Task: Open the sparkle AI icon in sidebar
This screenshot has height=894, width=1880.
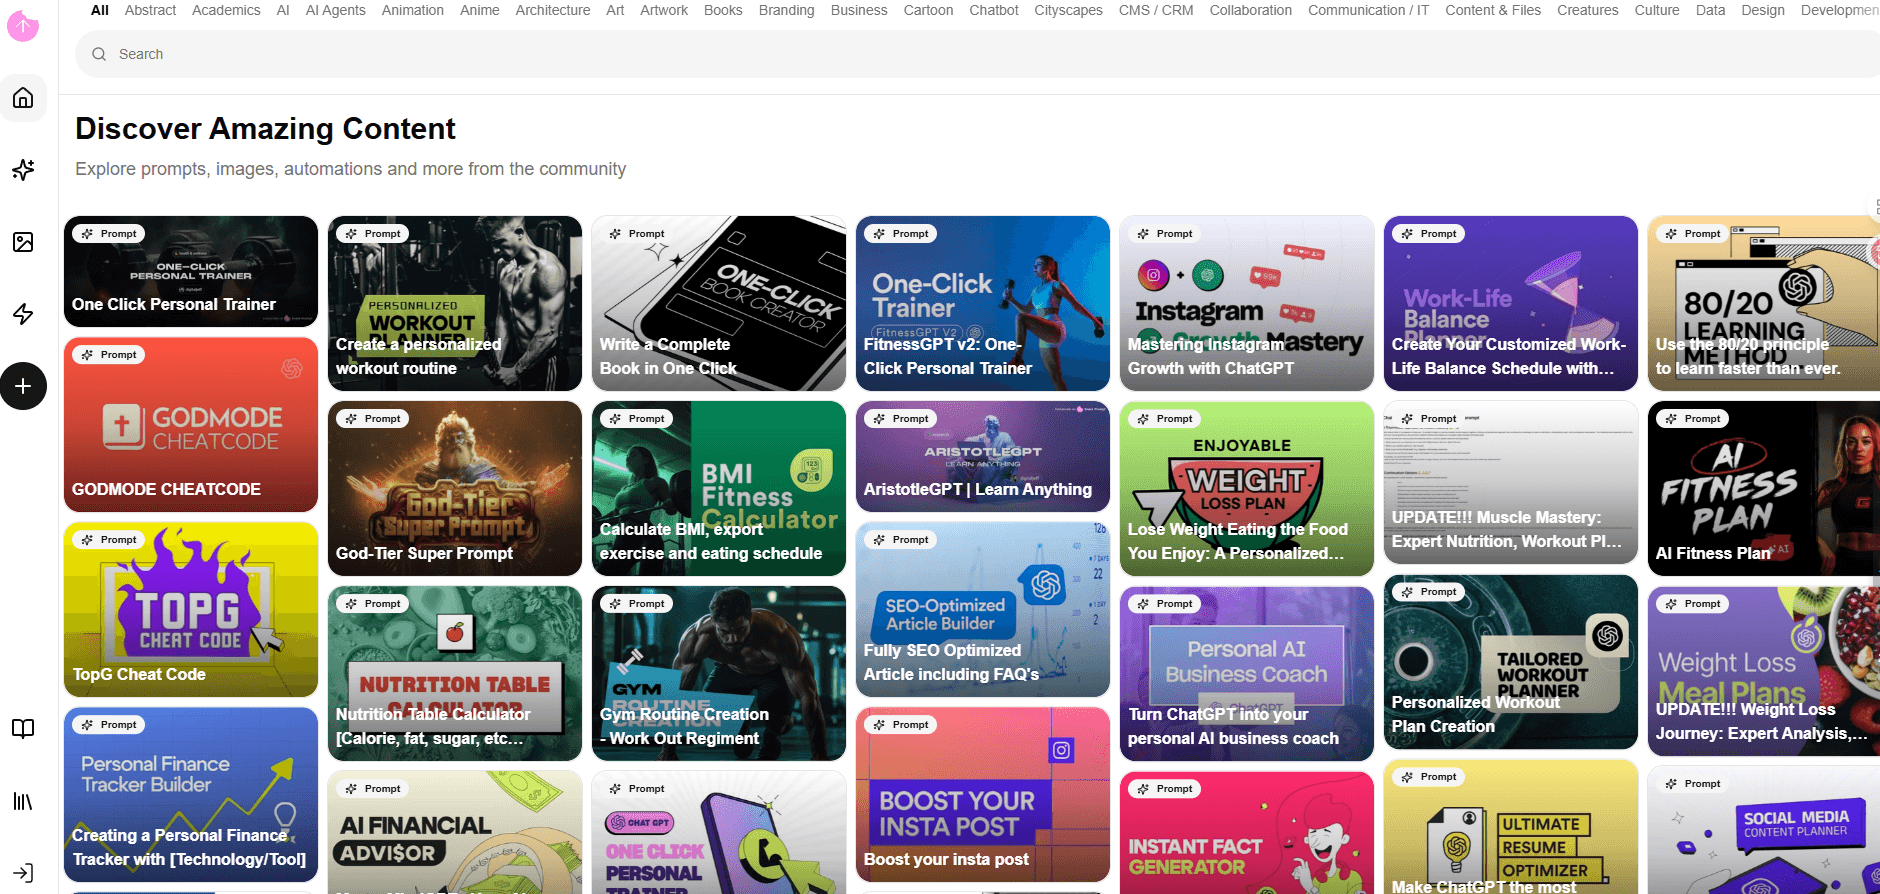Action: (x=23, y=170)
